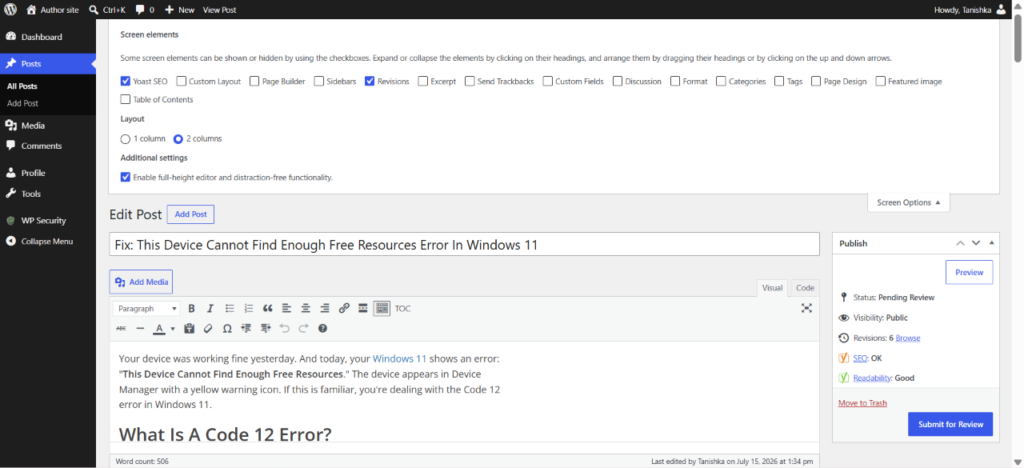Viewport: 1024px width, 468px height.
Task: Undo the last edit
Action: (x=284, y=328)
